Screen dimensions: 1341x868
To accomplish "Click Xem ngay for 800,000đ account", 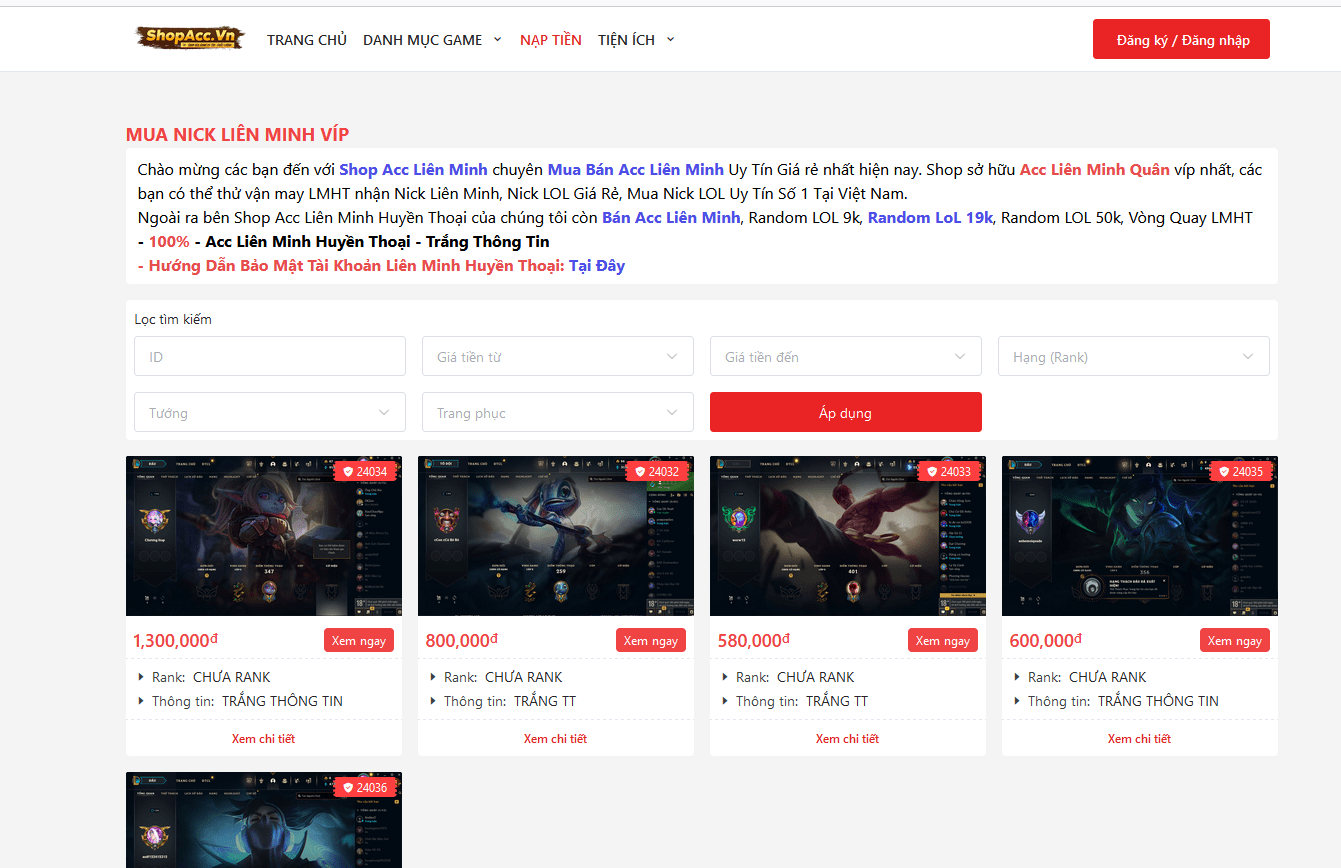I will coord(651,640).
